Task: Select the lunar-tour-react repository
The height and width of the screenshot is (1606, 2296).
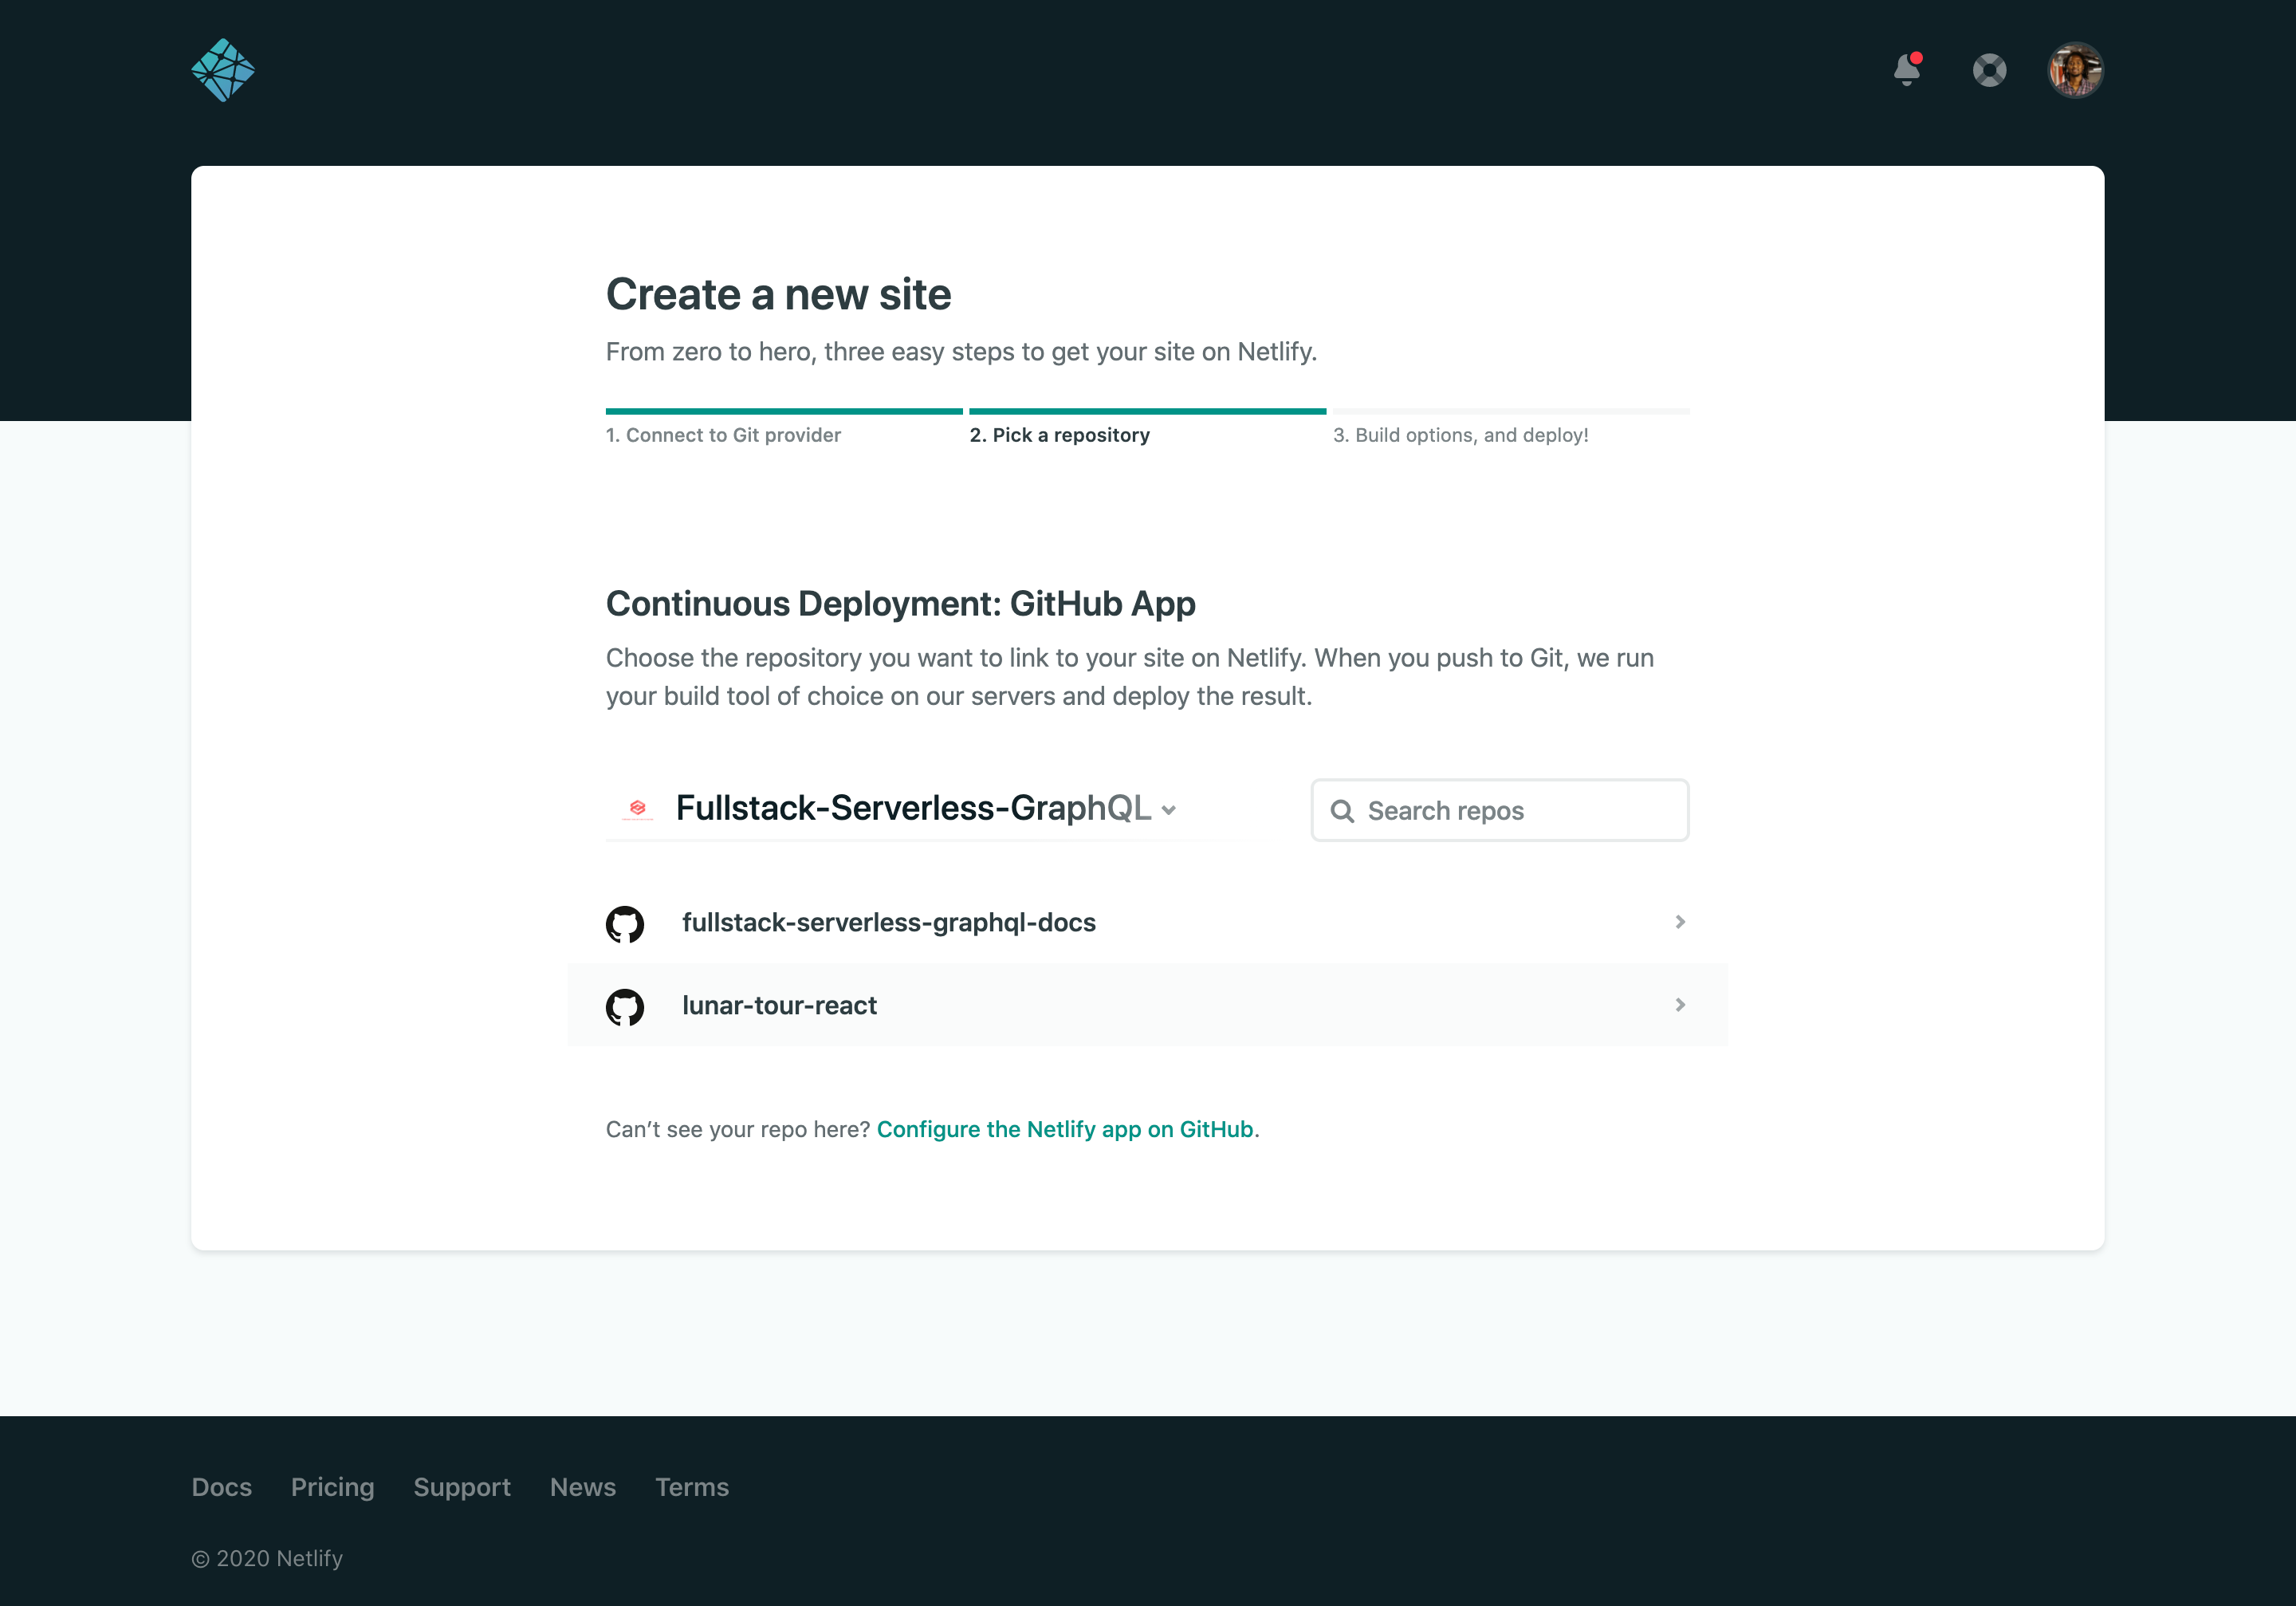Action: click(x=779, y=1005)
